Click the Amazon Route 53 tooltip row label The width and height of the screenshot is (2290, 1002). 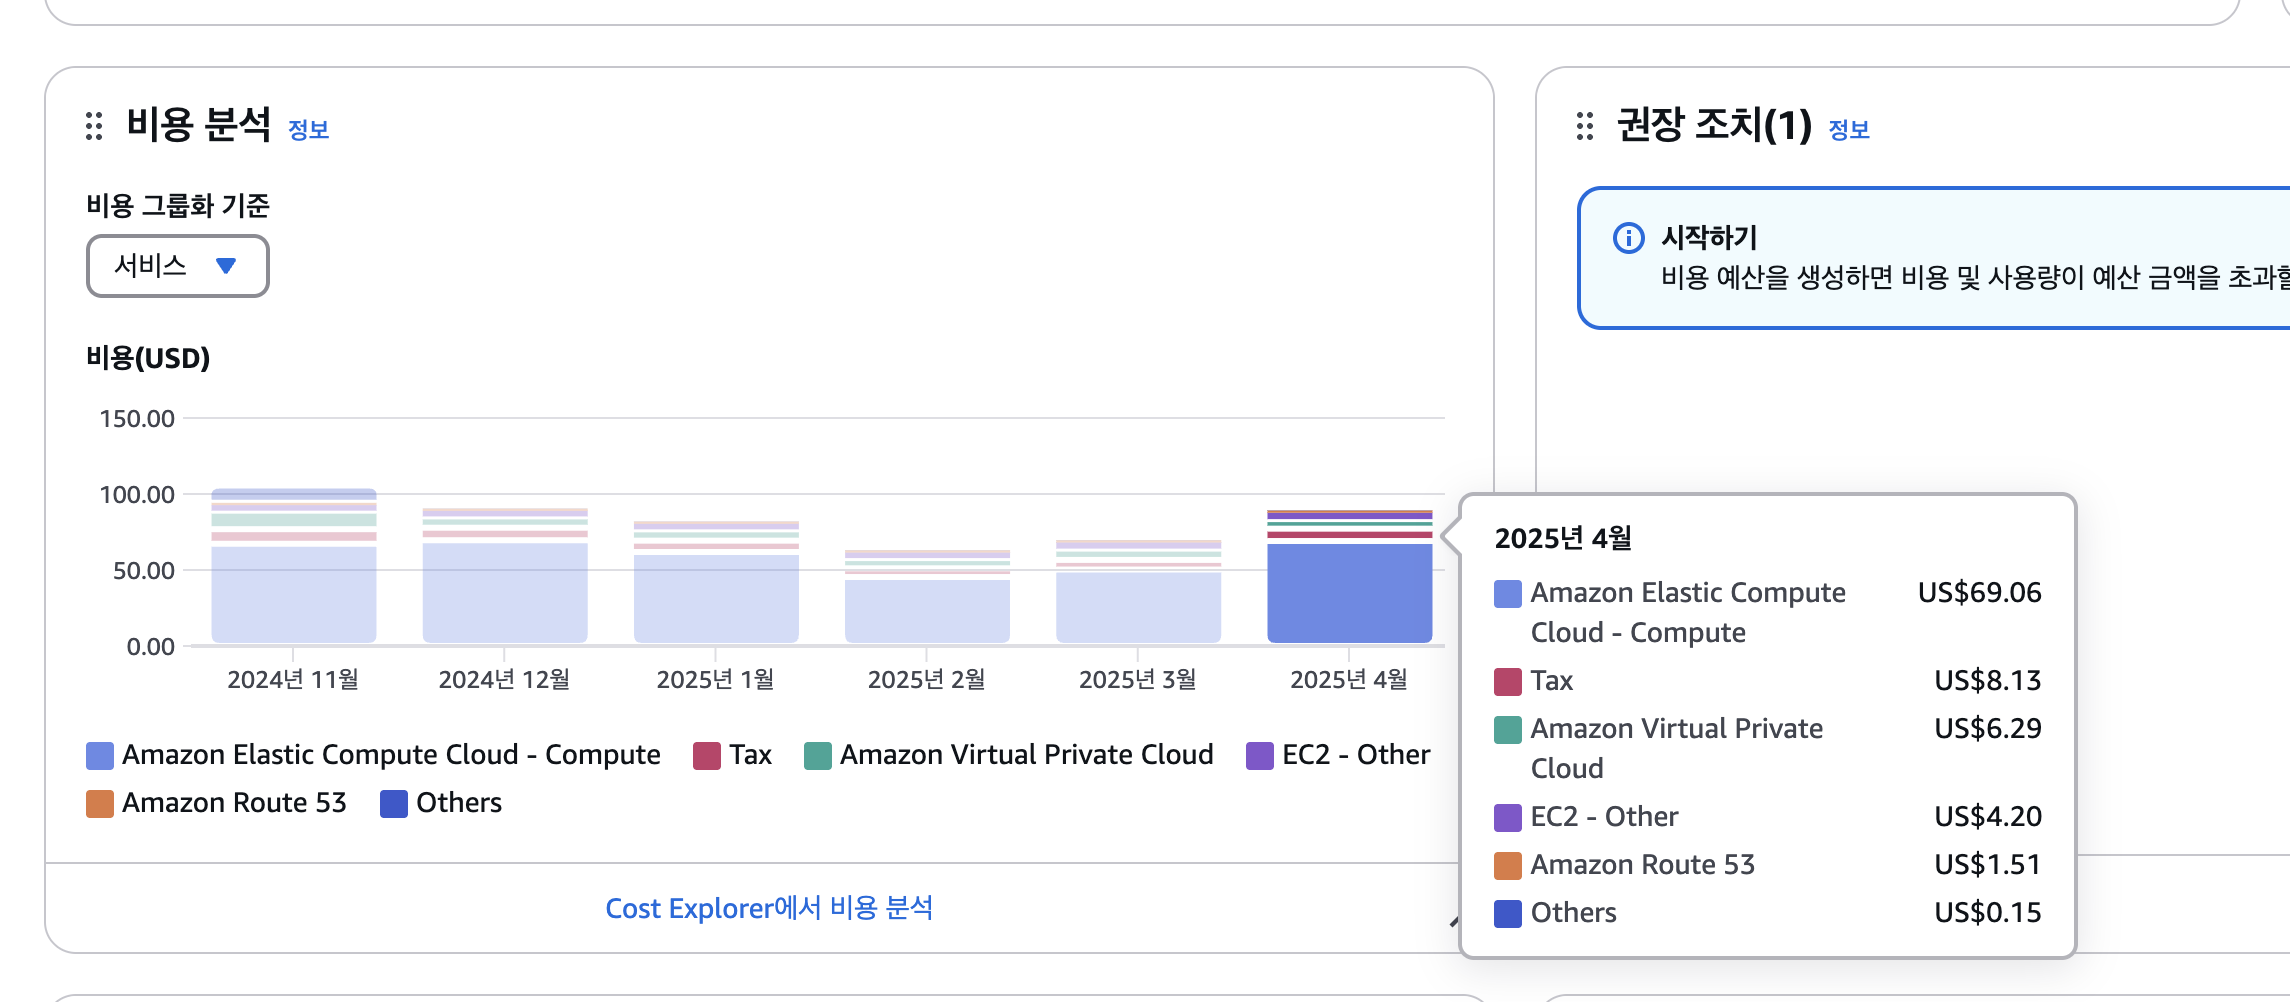[1642, 865]
